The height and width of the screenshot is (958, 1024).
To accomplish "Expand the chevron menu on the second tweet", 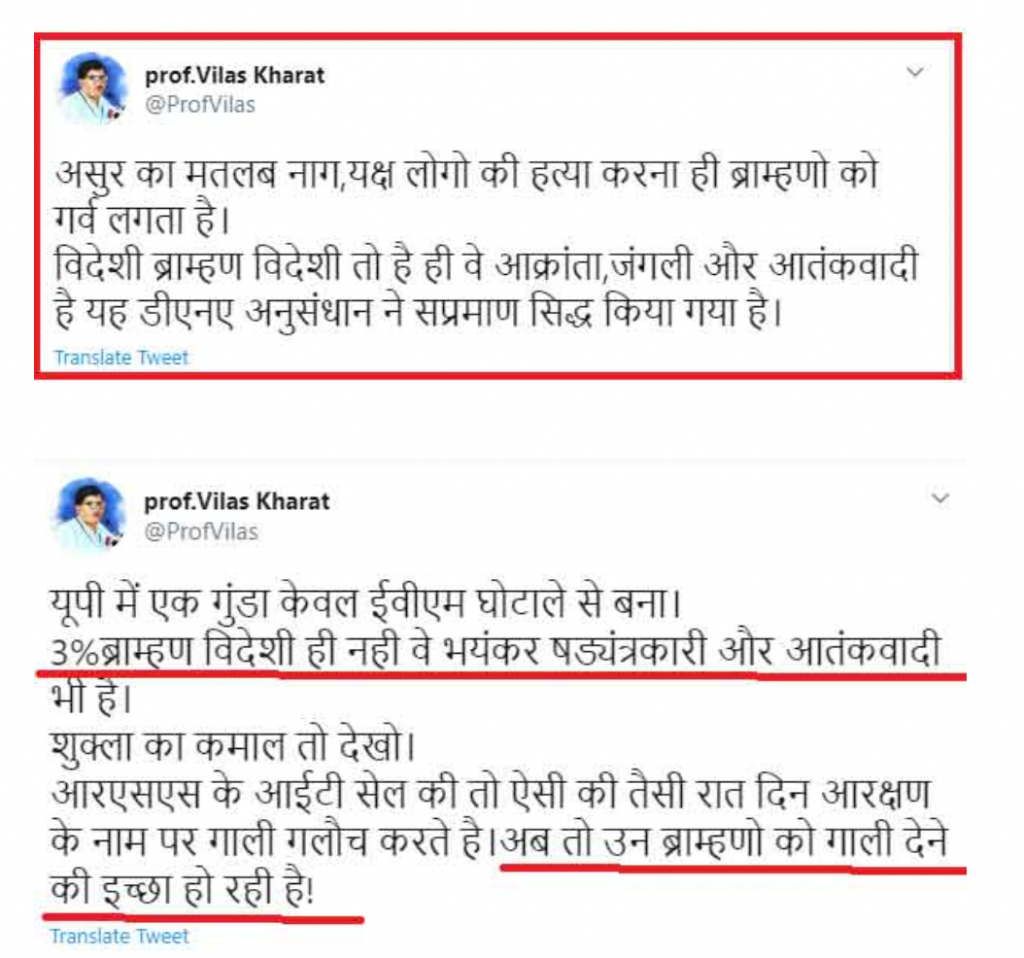I will 939,499.
